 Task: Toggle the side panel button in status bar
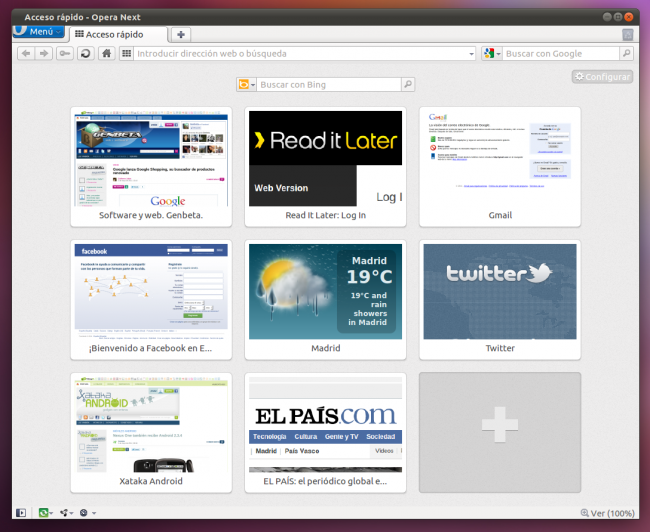pyautogui.click(x=21, y=513)
